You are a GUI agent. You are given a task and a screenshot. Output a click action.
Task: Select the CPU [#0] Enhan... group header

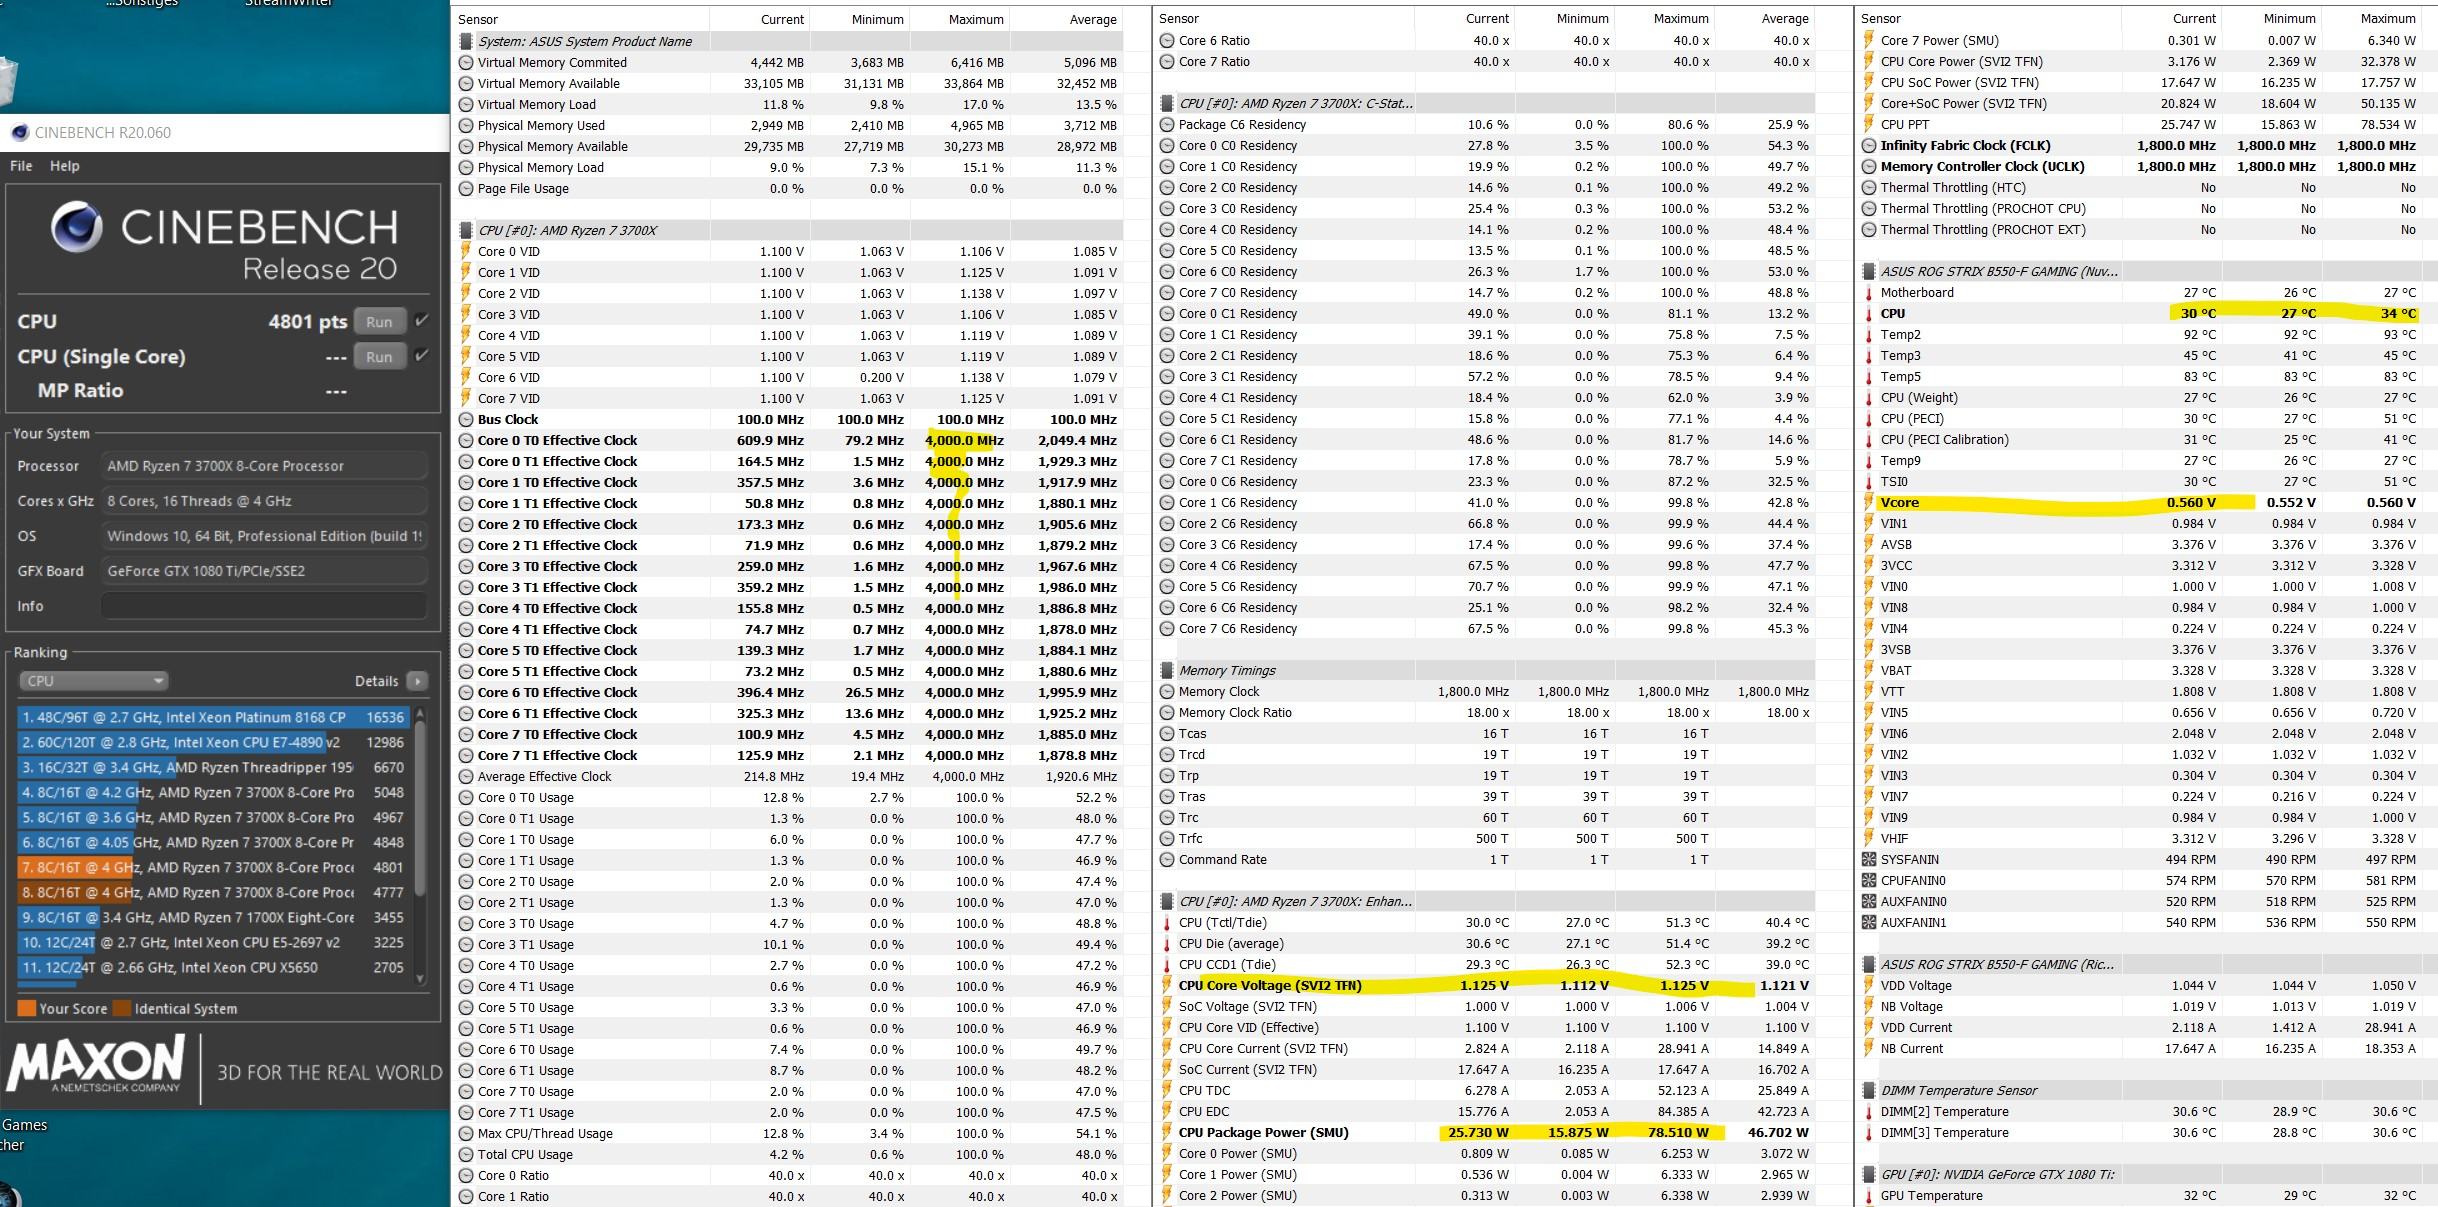[x=1486, y=901]
